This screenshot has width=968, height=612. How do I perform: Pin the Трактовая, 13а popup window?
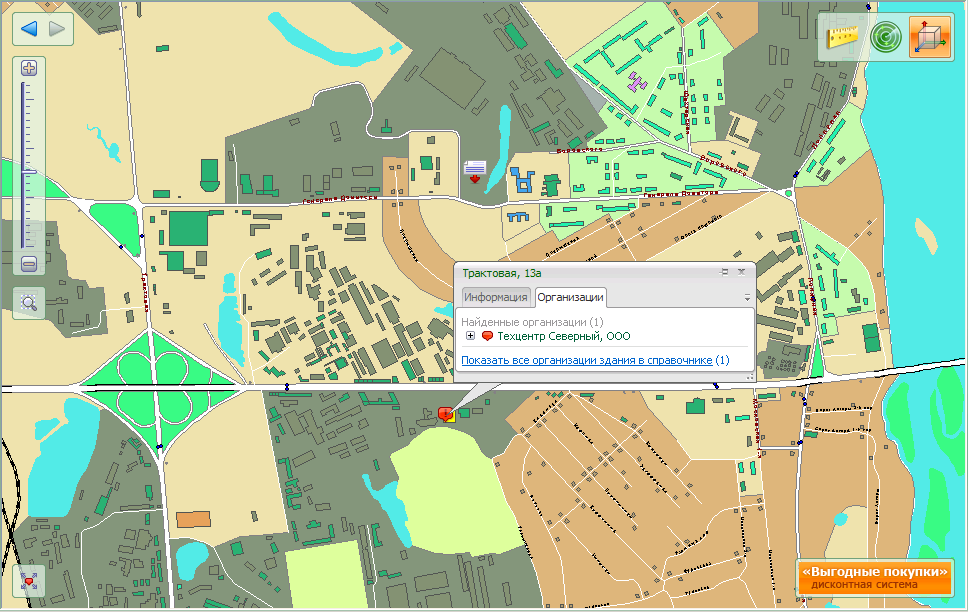click(x=725, y=271)
